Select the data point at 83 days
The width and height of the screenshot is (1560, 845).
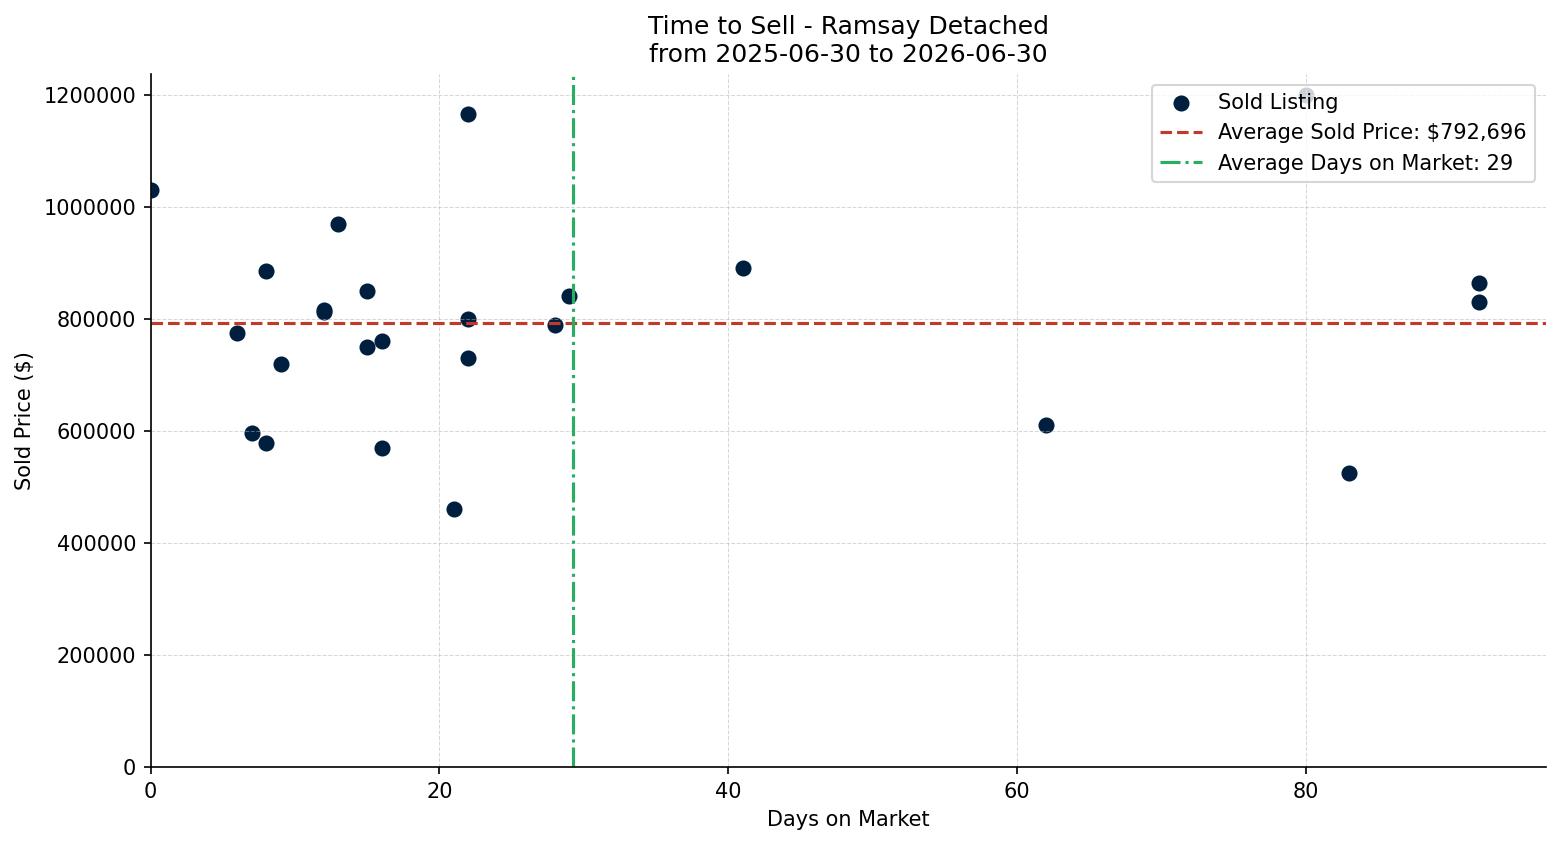coord(1349,473)
